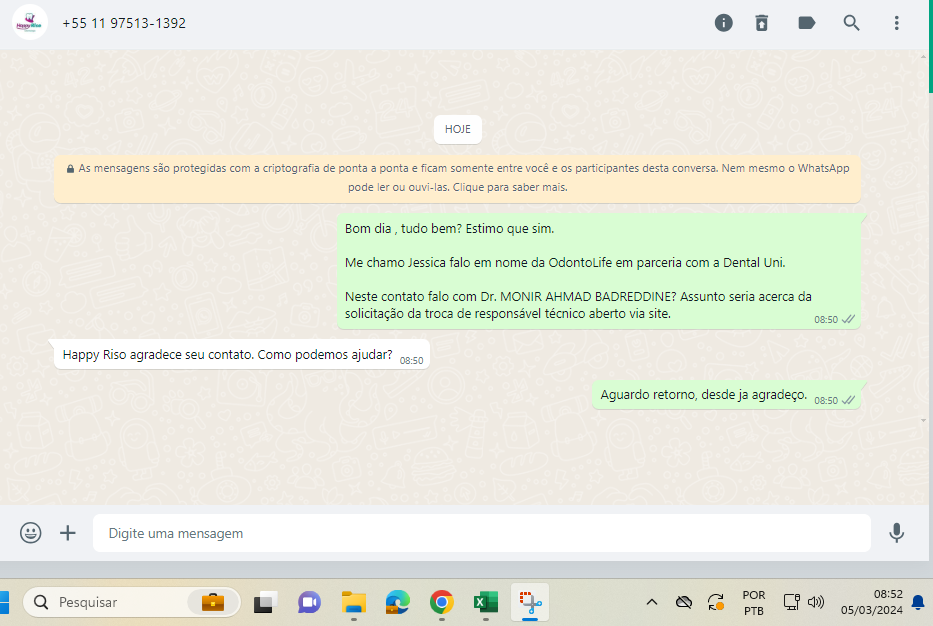933x626 pixels.
Task: Focus the Digite uma mensagem field
Action: (481, 533)
